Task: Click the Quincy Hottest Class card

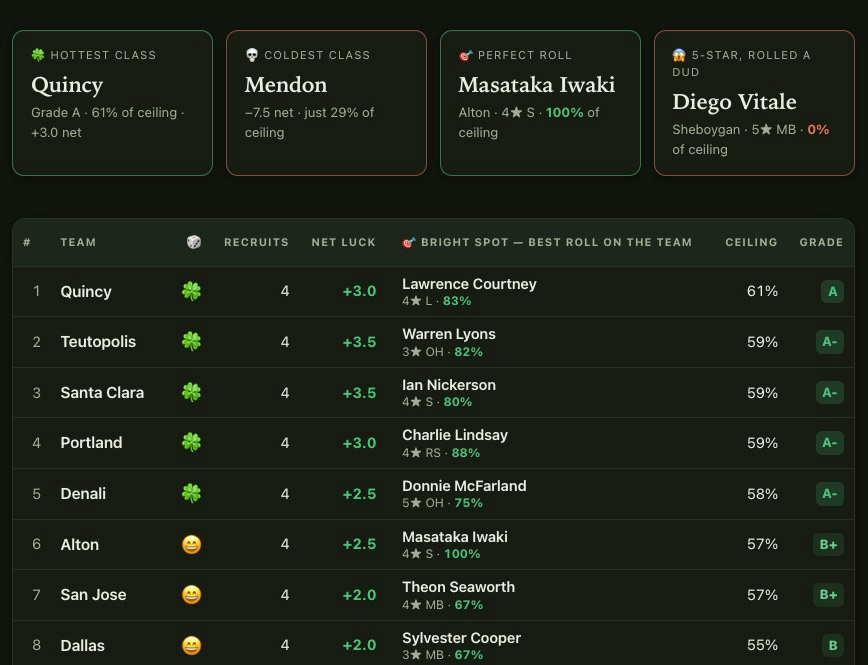Action: [x=112, y=103]
